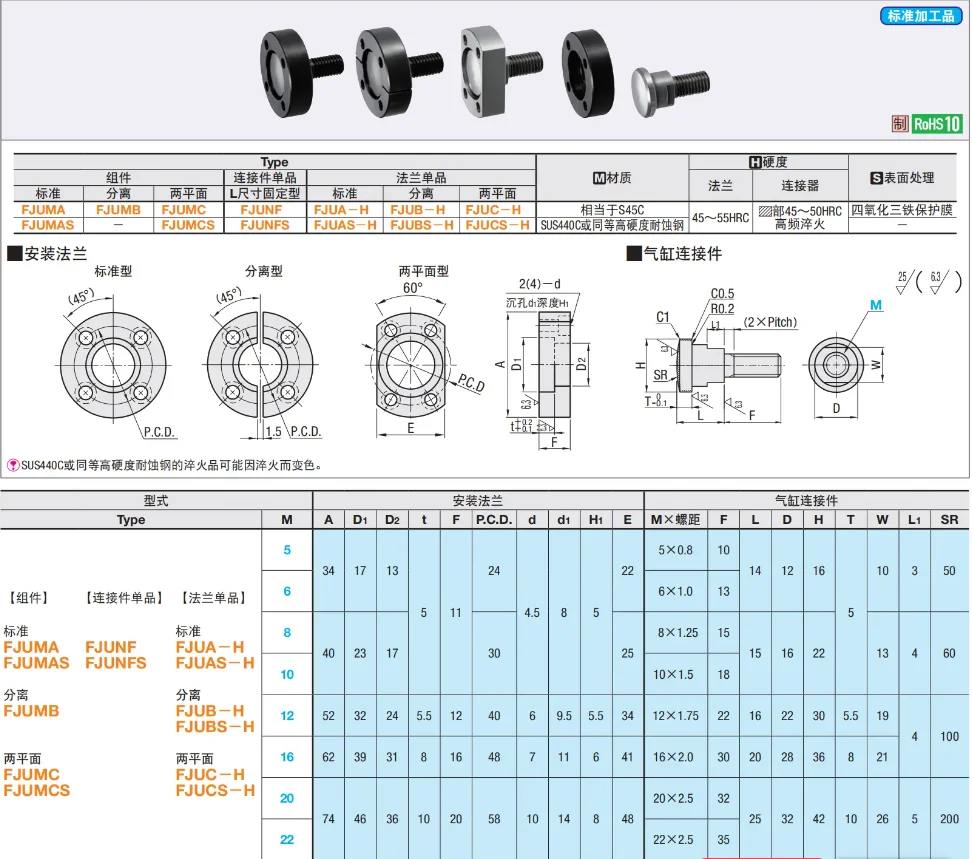Click the red 制 icon
The height and width of the screenshot is (859, 972).
point(899,124)
